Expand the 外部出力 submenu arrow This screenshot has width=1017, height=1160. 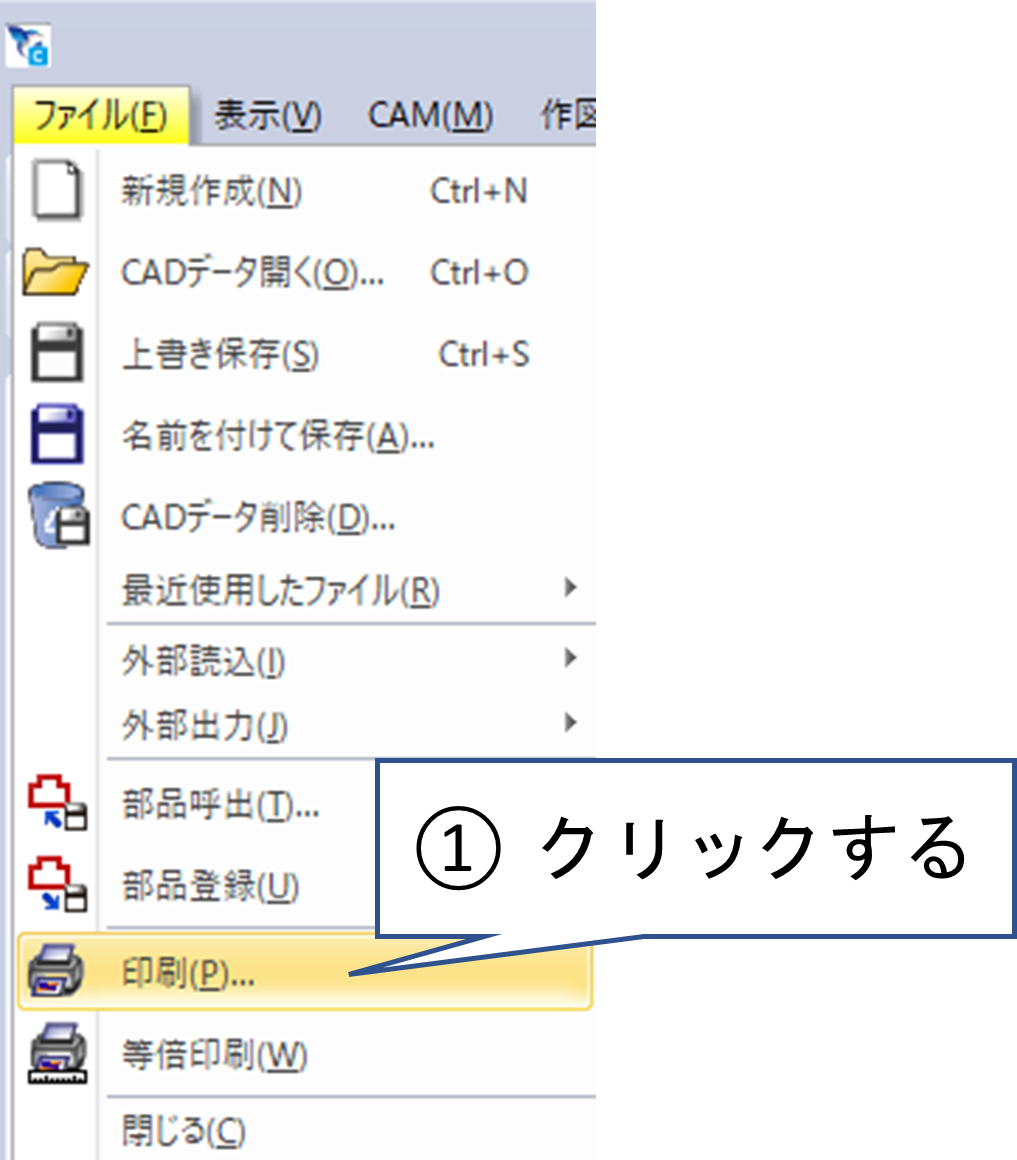coord(570,722)
